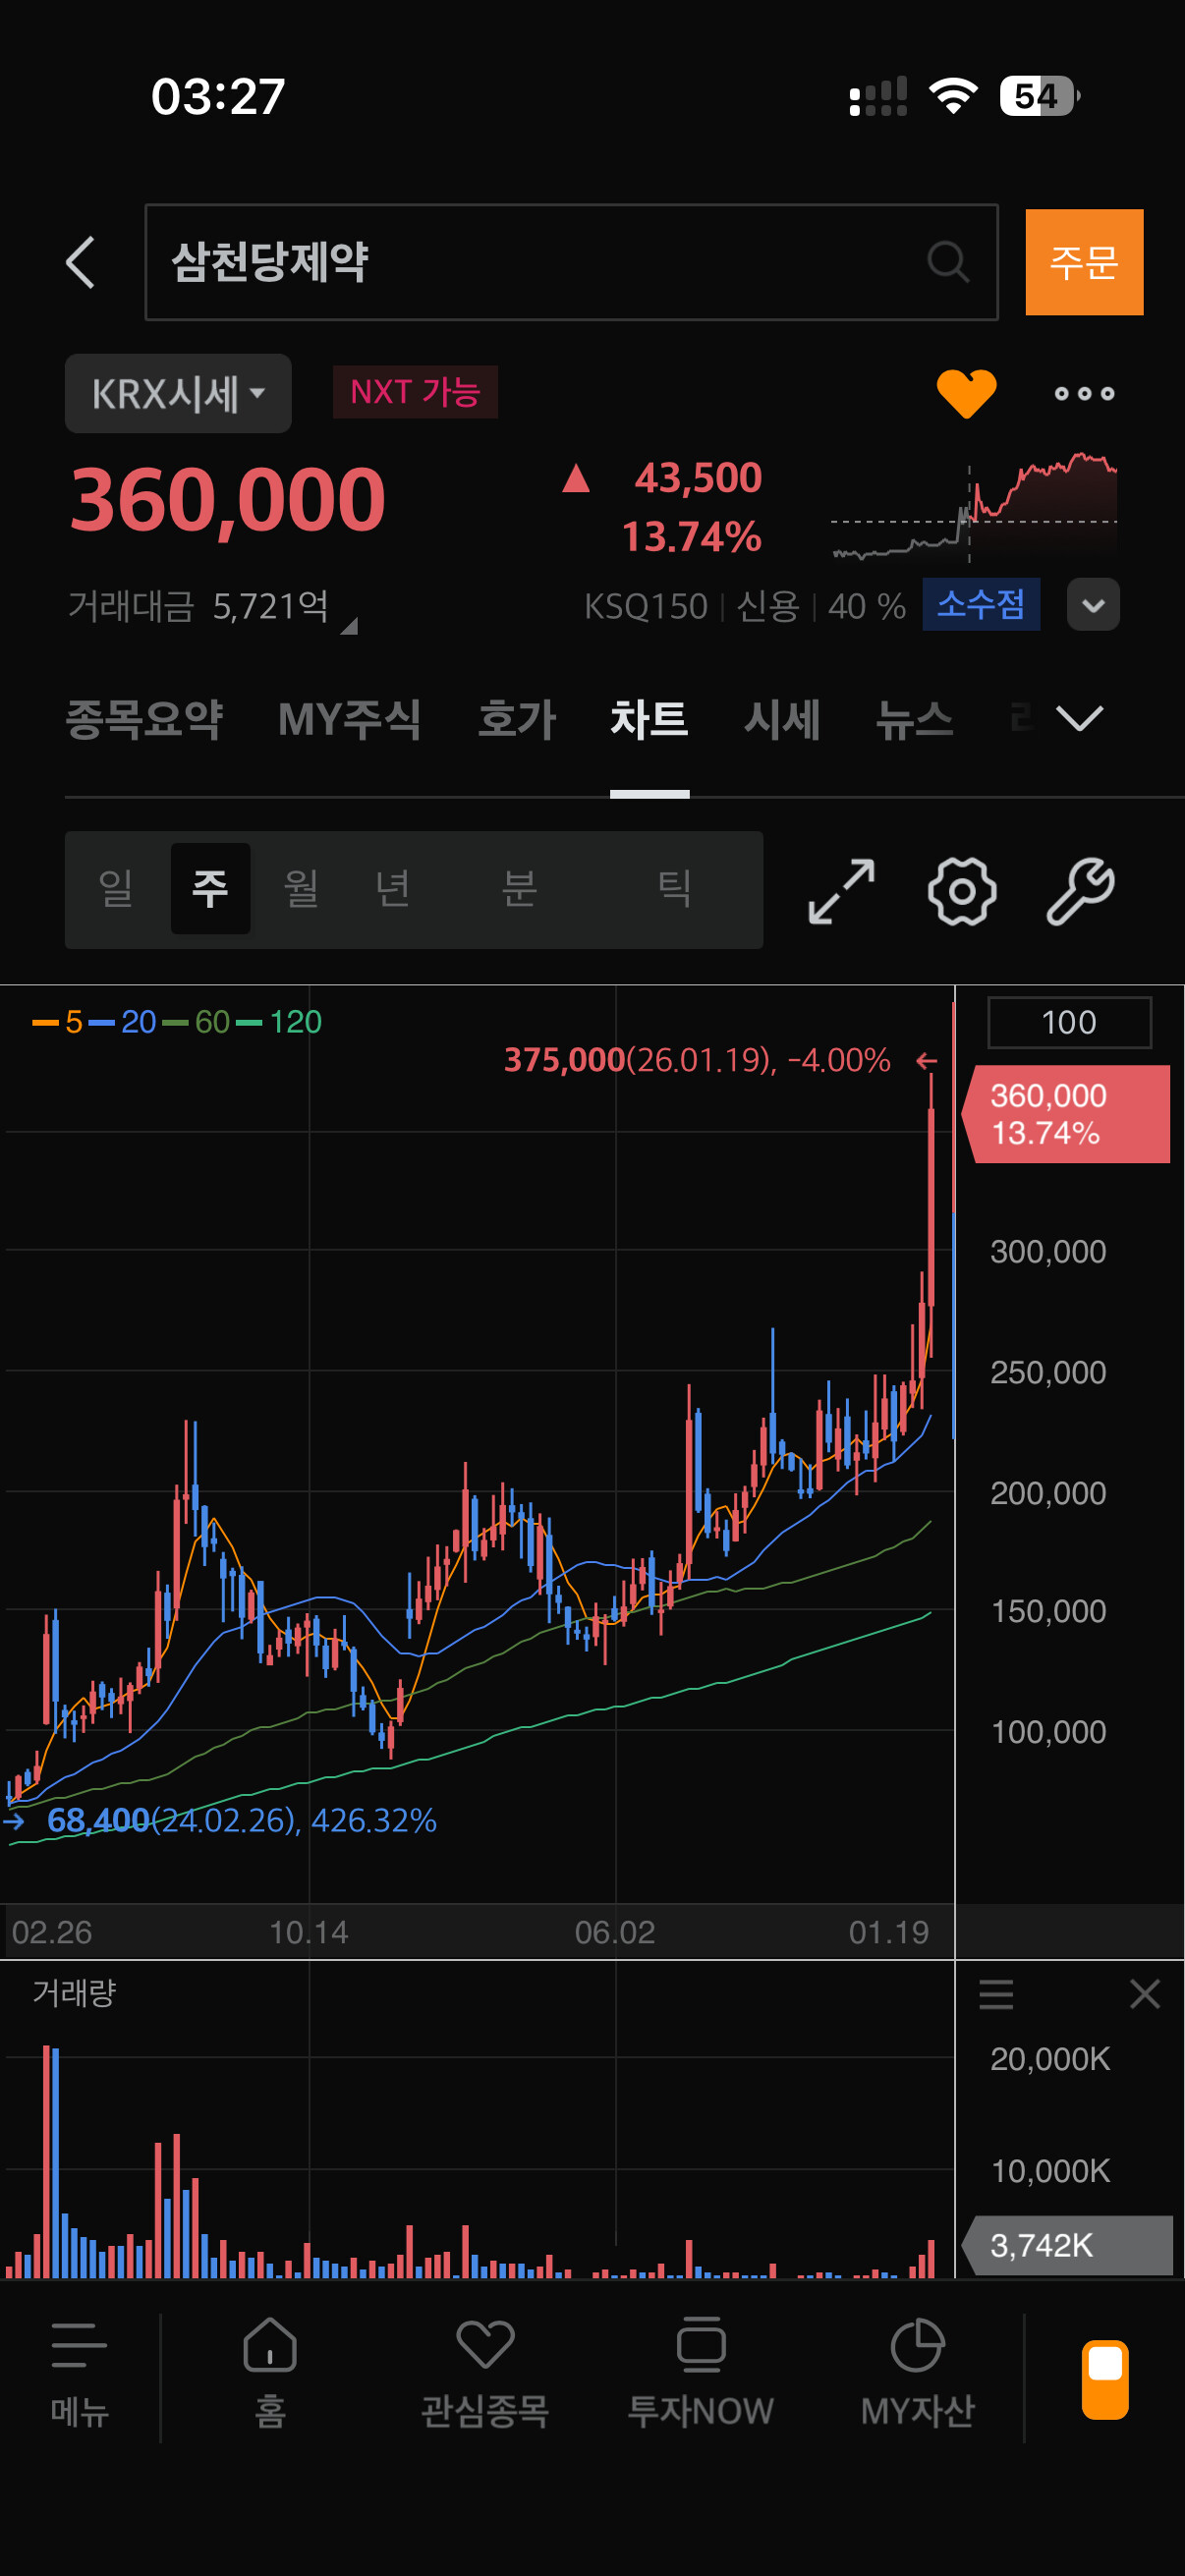The height and width of the screenshot is (2576, 1185).
Task: Tap the 20-day moving average legend
Action: pyautogui.click(x=122, y=1021)
